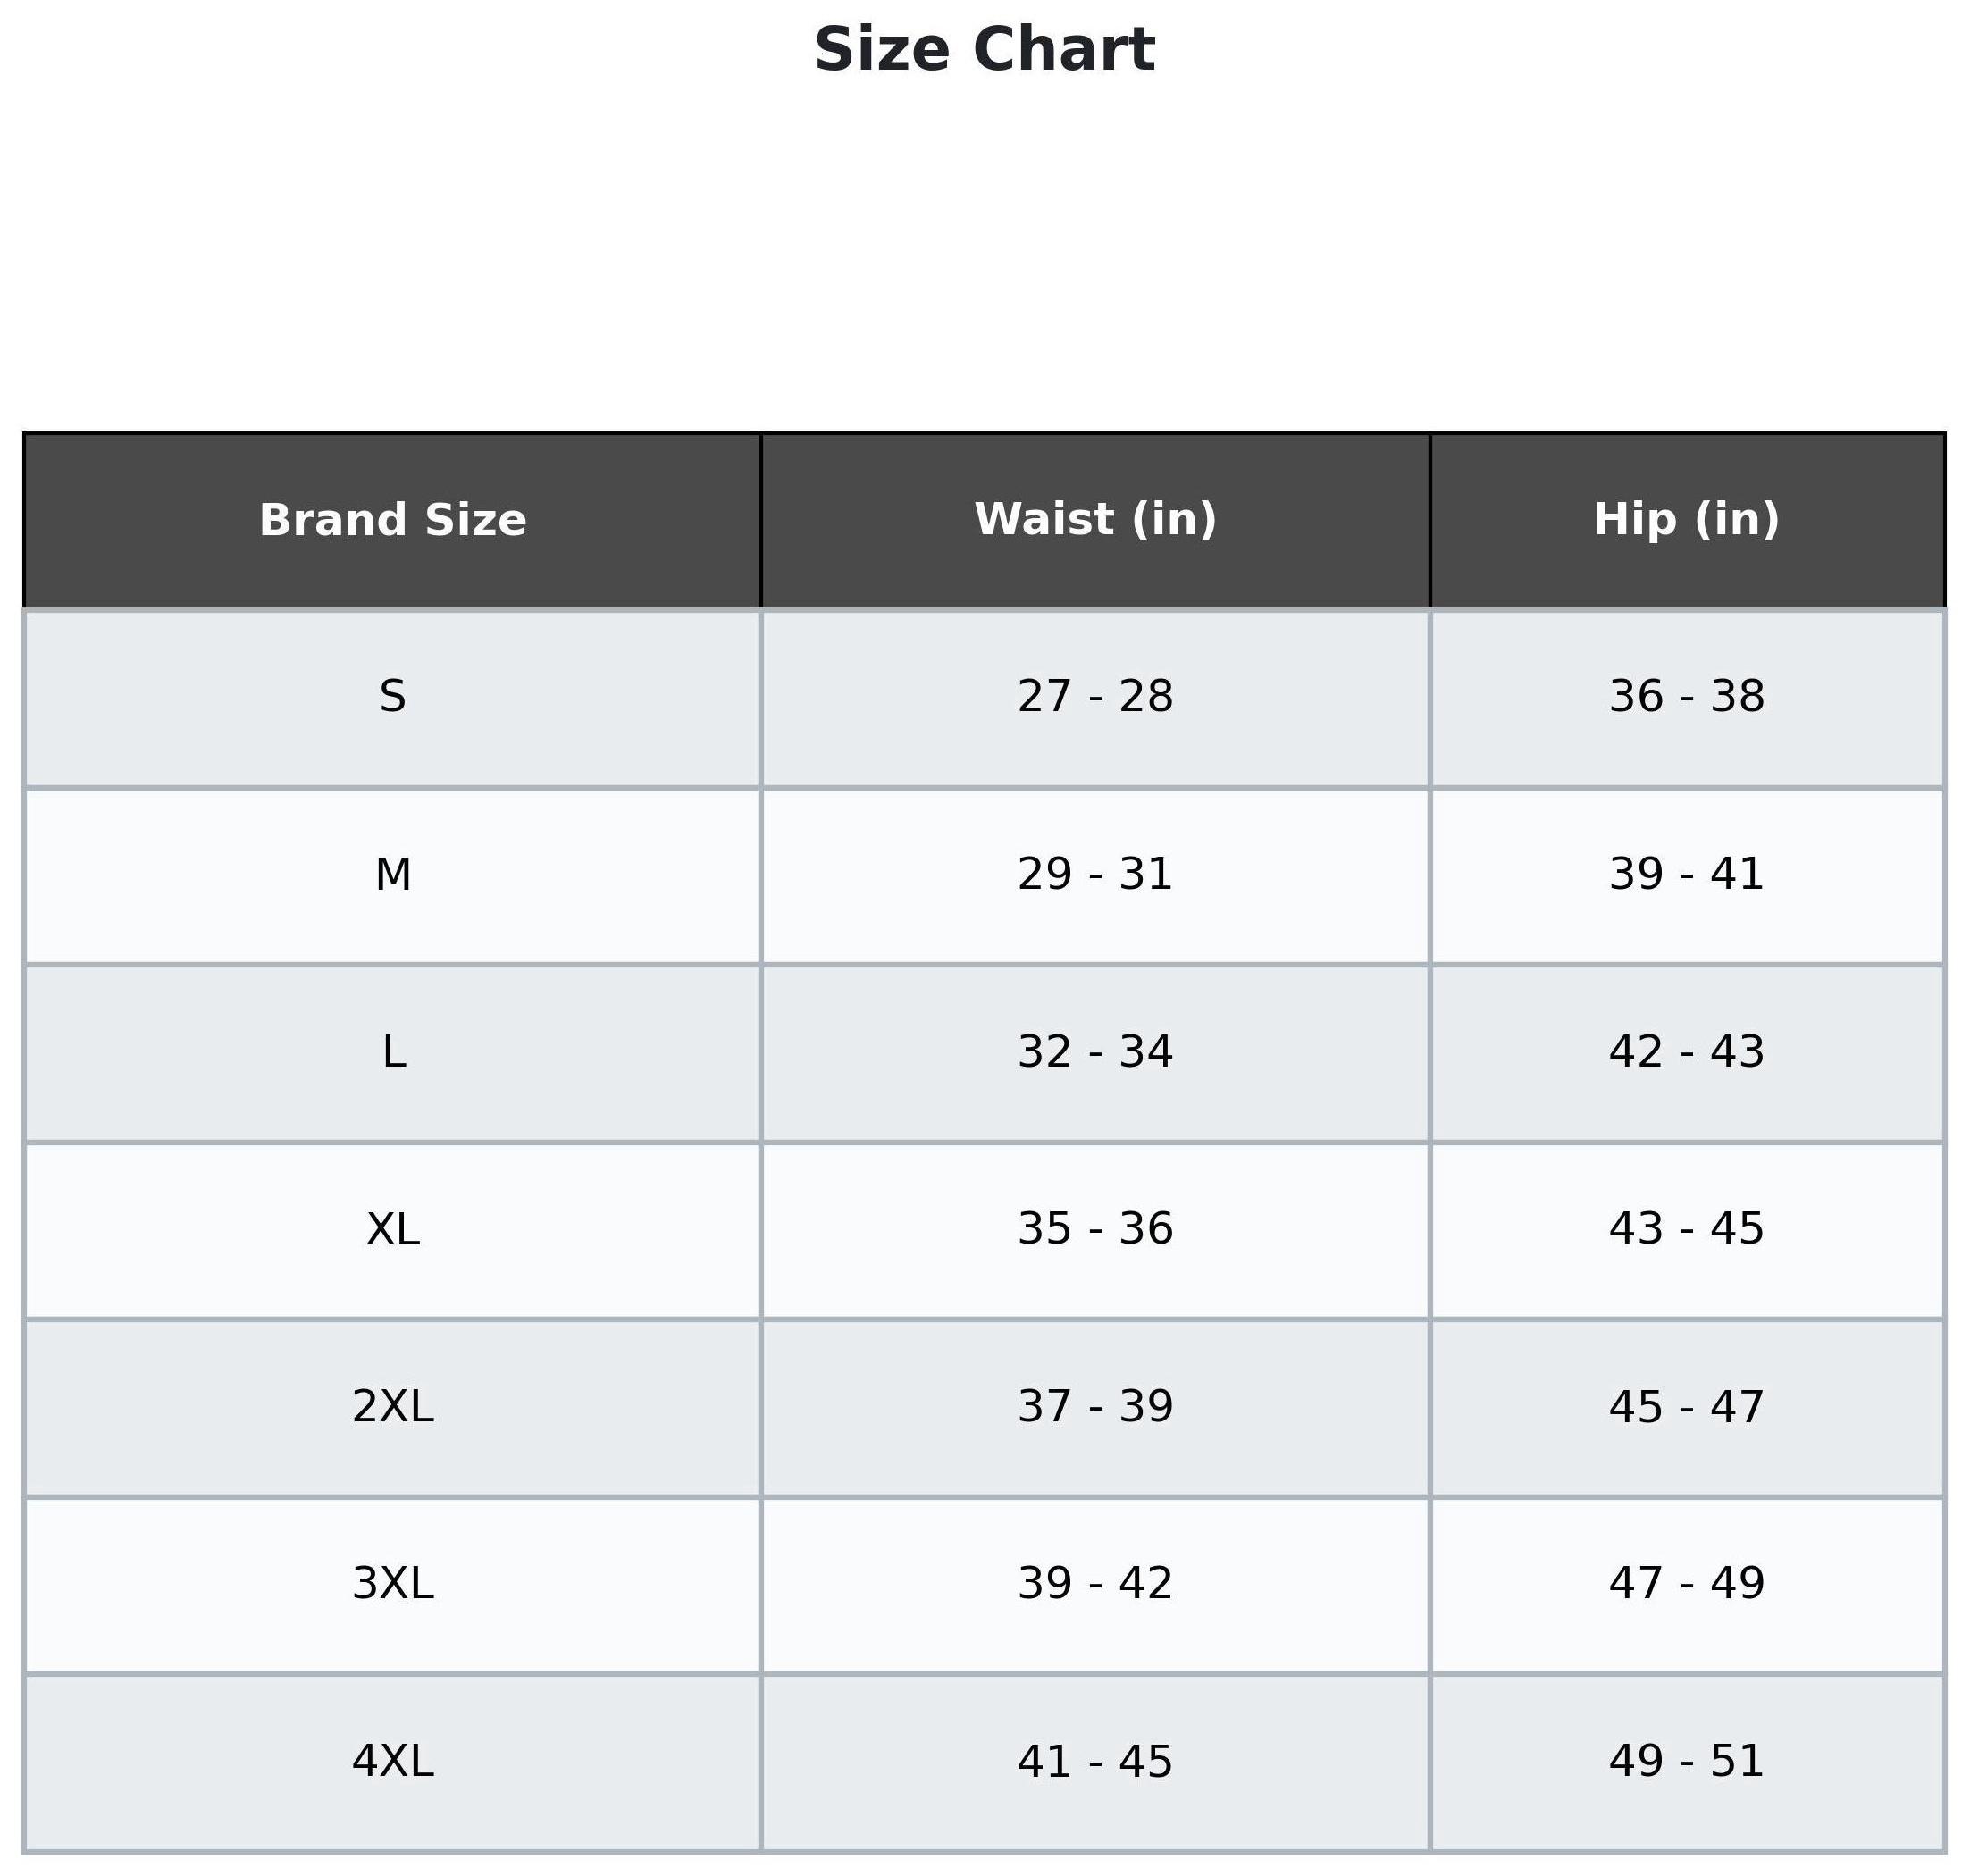Select the Waist (in) column header
1970x1876 pixels.
[x=1095, y=520]
